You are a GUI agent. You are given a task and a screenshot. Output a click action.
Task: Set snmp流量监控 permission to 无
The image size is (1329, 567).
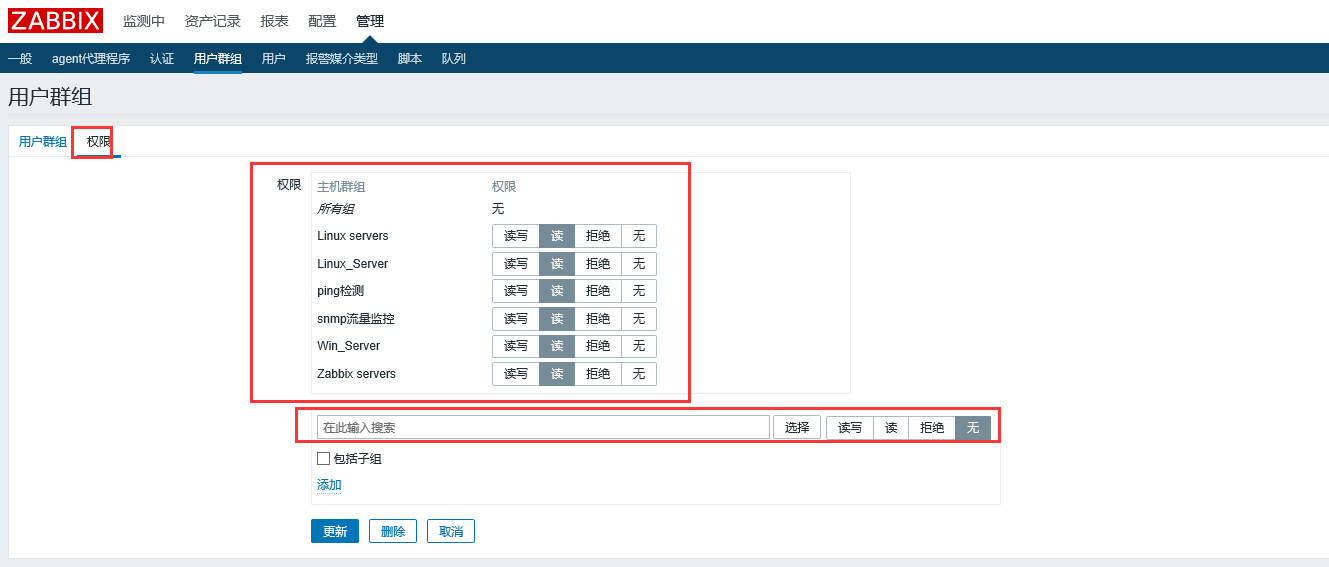(x=639, y=319)
